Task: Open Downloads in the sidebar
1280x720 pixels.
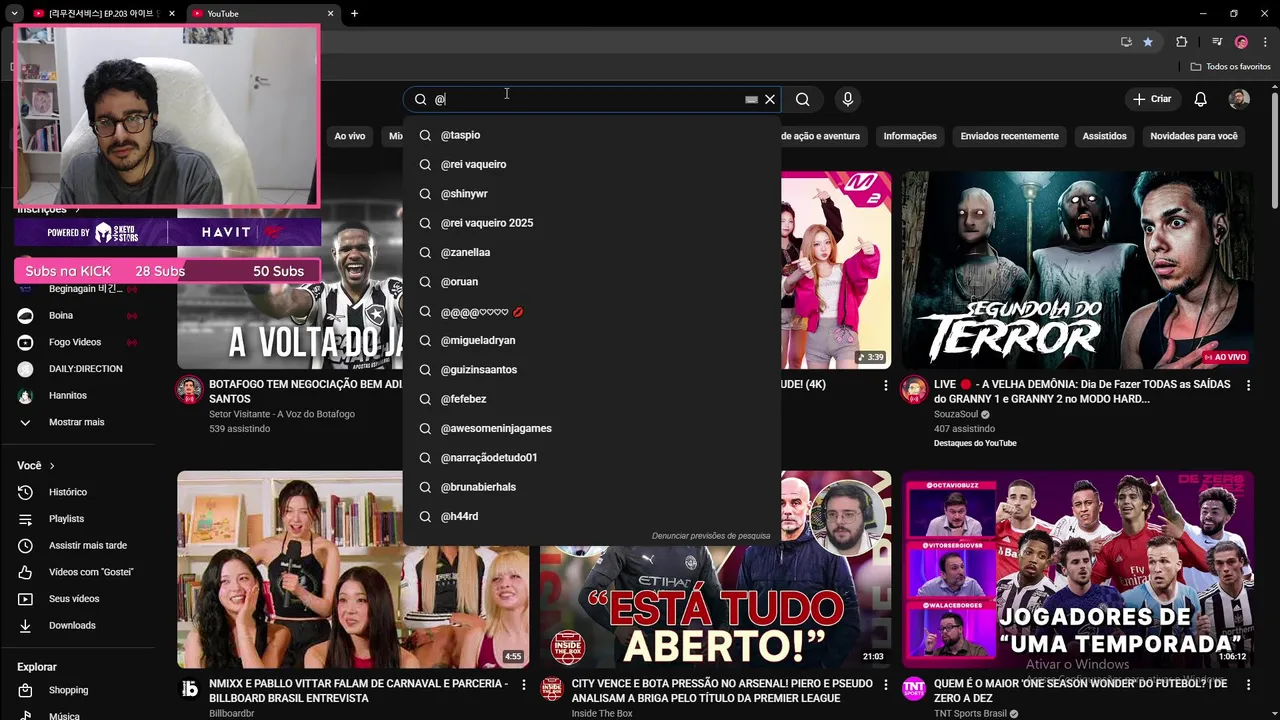Action: [76, 625]
